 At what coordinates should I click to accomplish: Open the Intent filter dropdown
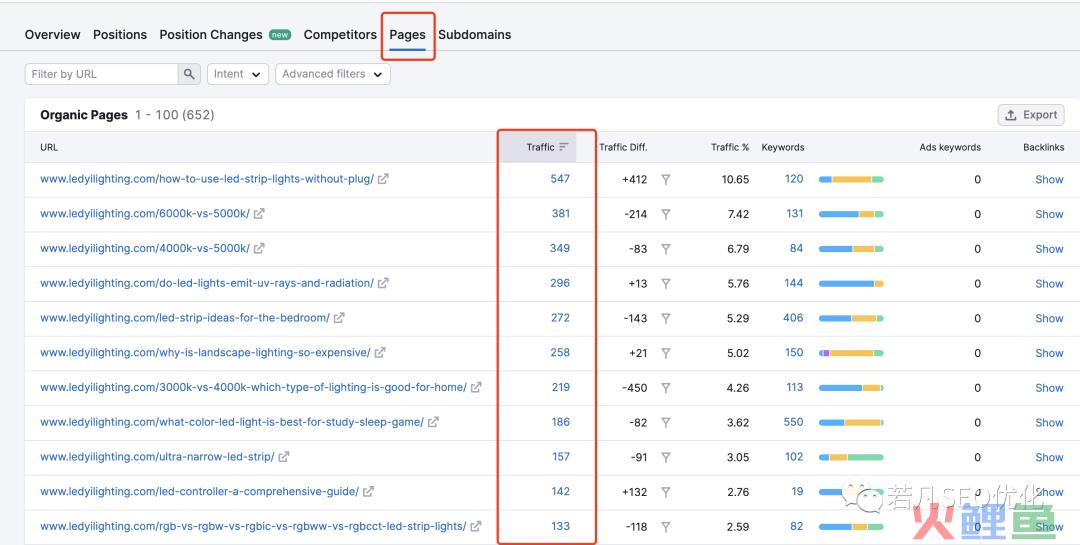[238, 74]
